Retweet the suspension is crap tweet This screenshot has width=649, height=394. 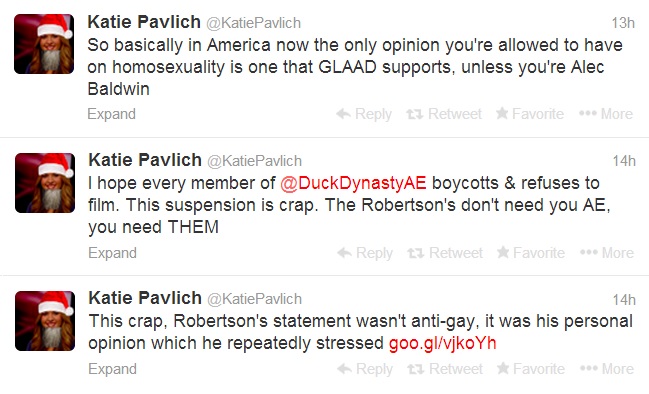[445, 252]
